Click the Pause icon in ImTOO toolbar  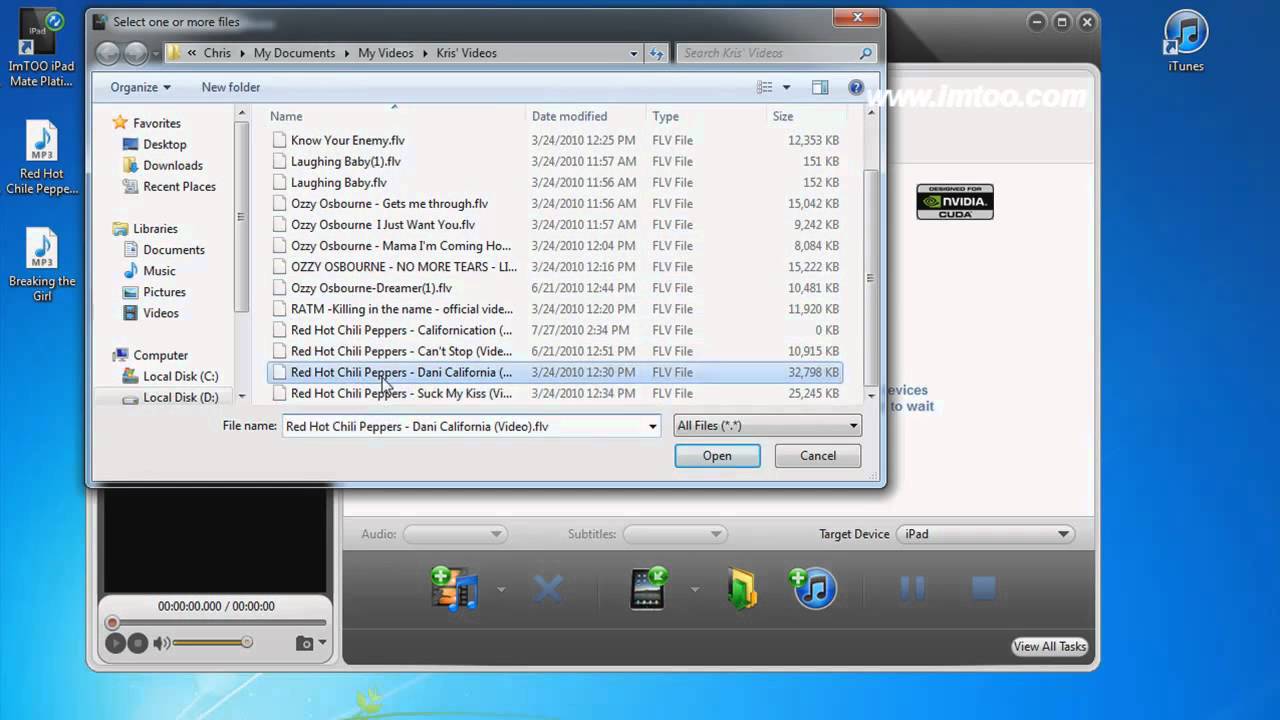pos(912,588)
